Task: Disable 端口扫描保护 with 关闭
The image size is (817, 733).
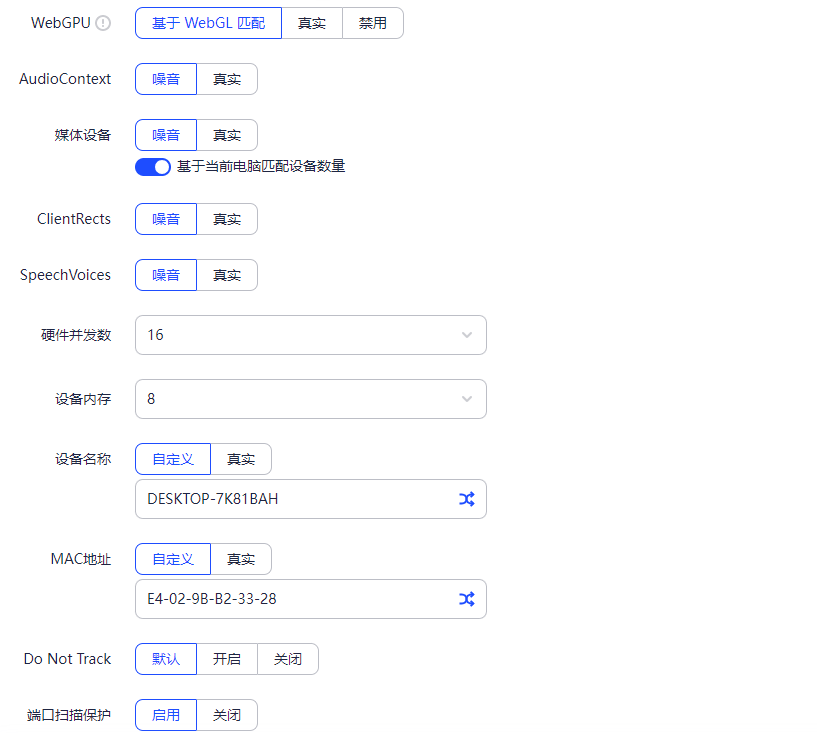Action: tap(227, 715)
